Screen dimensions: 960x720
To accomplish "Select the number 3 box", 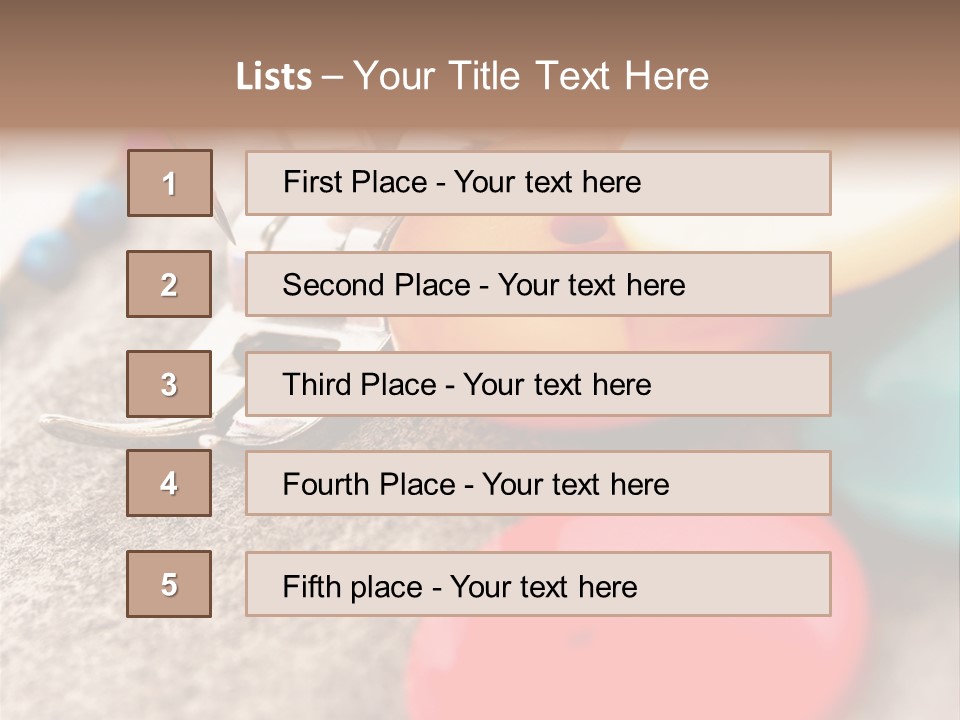I will point(169,384).
